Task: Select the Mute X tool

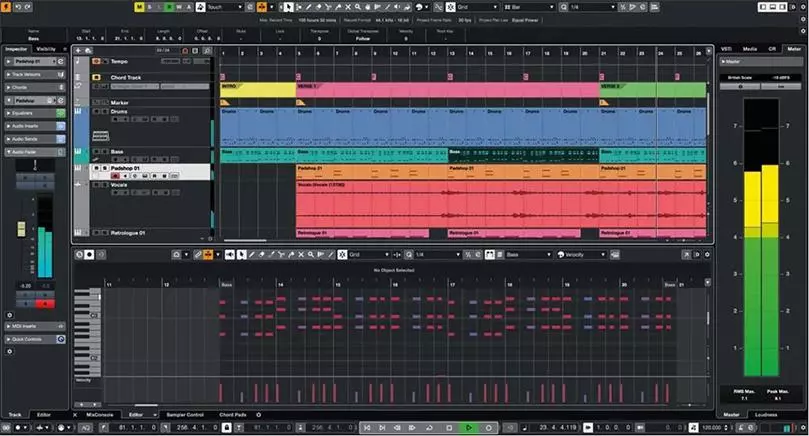Action: 348,7
